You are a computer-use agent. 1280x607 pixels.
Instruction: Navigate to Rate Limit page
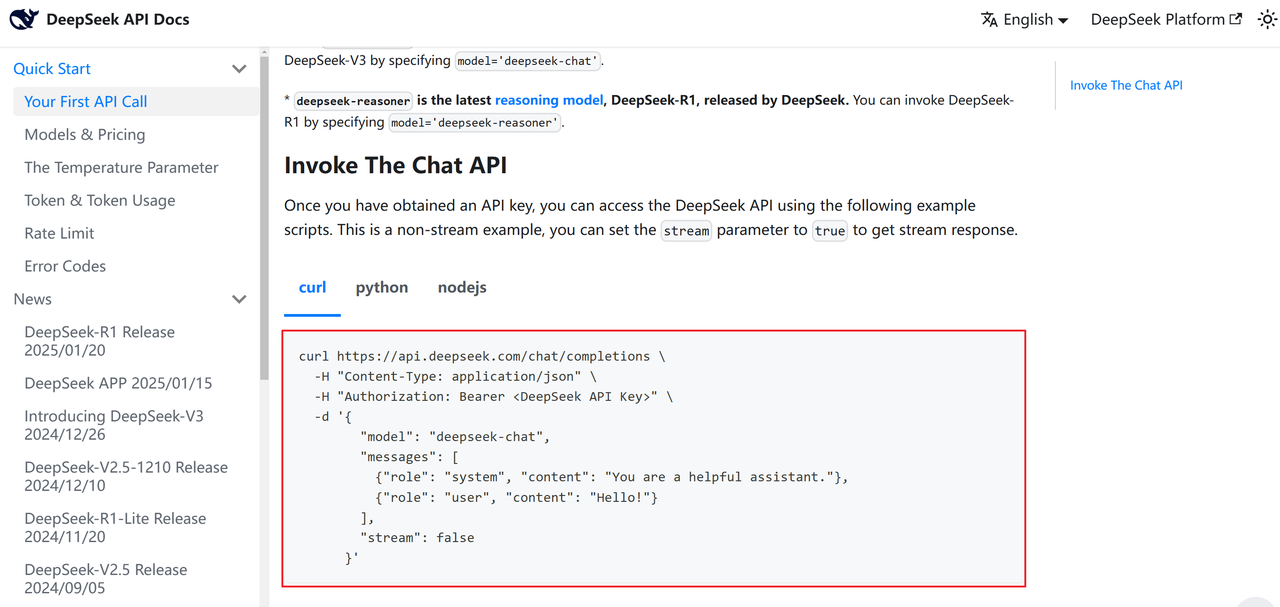[59, 233]
